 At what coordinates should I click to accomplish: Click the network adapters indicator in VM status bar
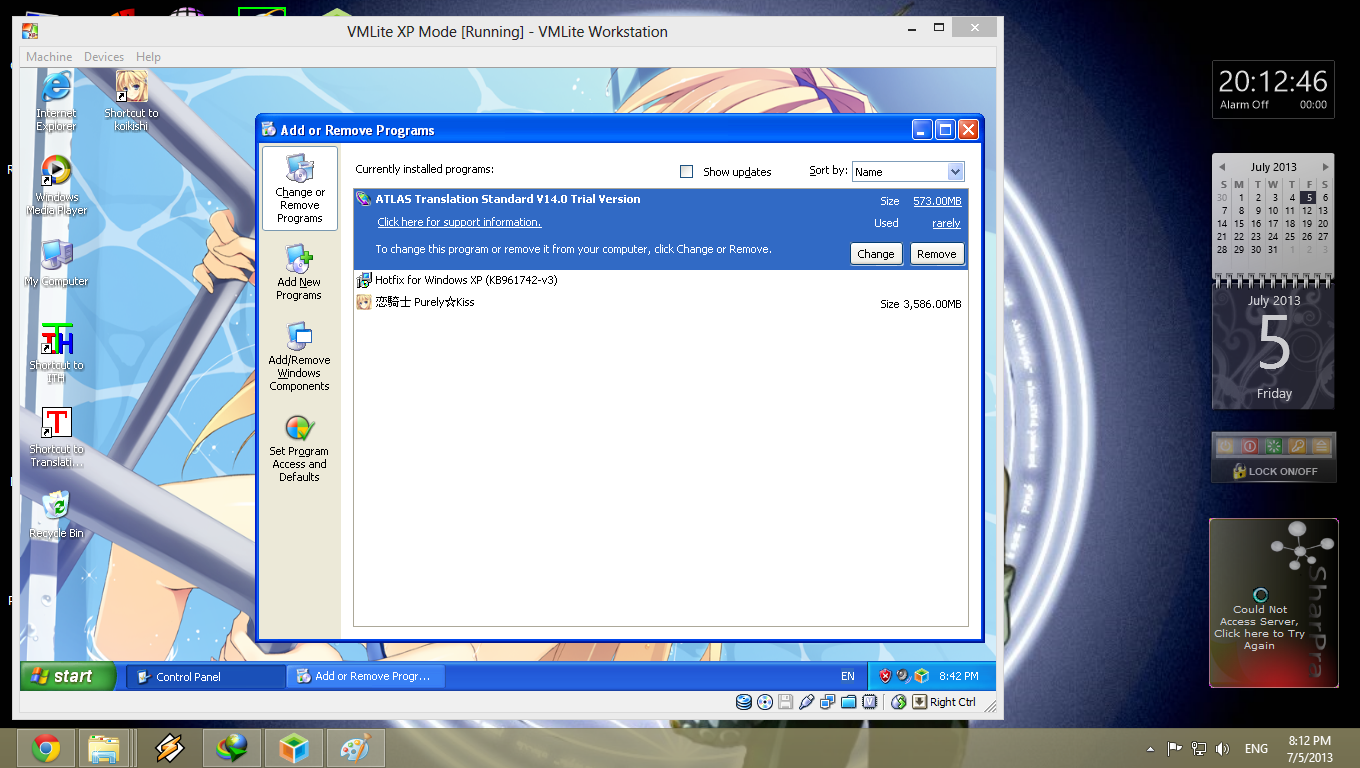pyautogui.click(x=828, y=702)
